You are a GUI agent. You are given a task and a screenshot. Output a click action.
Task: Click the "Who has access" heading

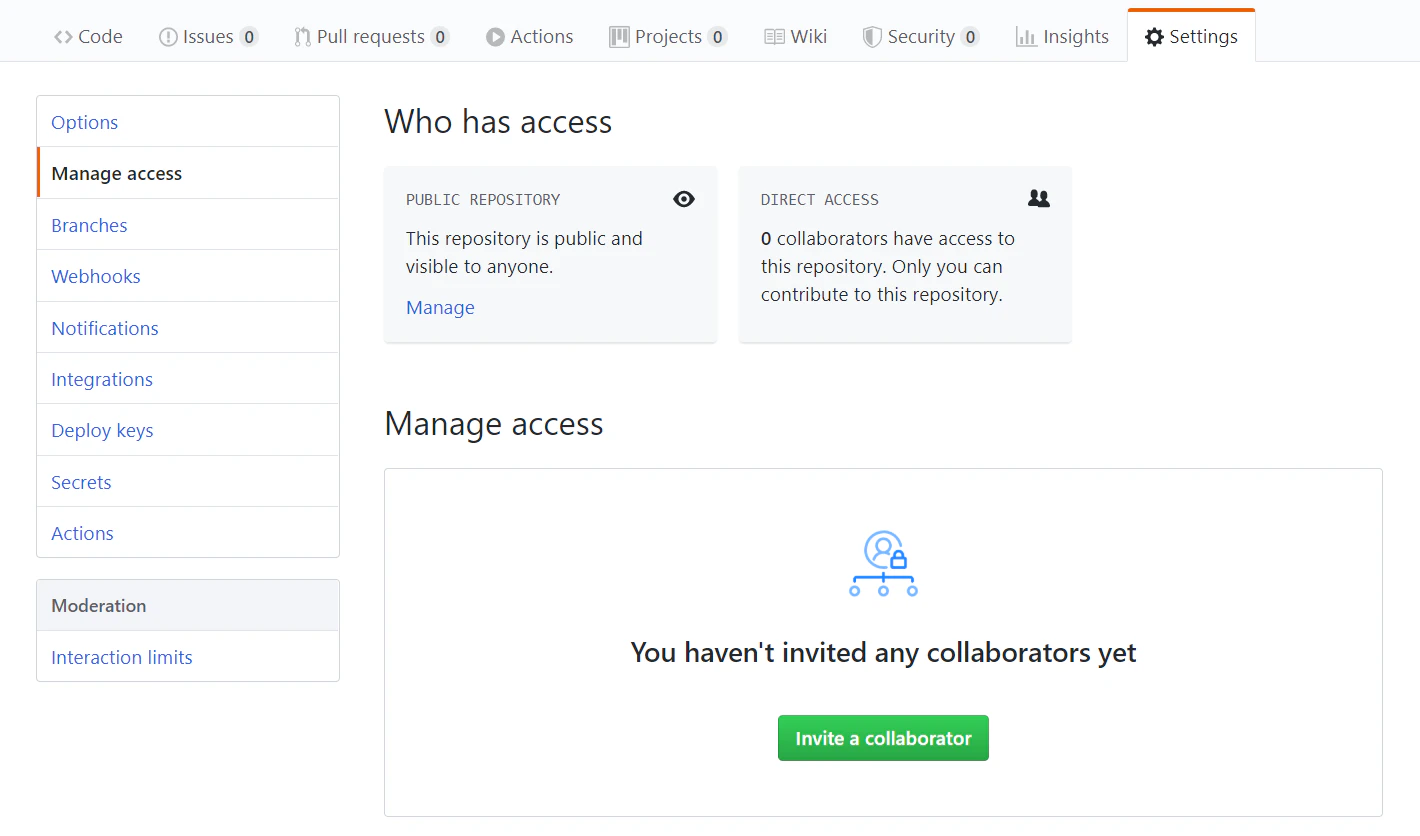[x=498, y=122]
